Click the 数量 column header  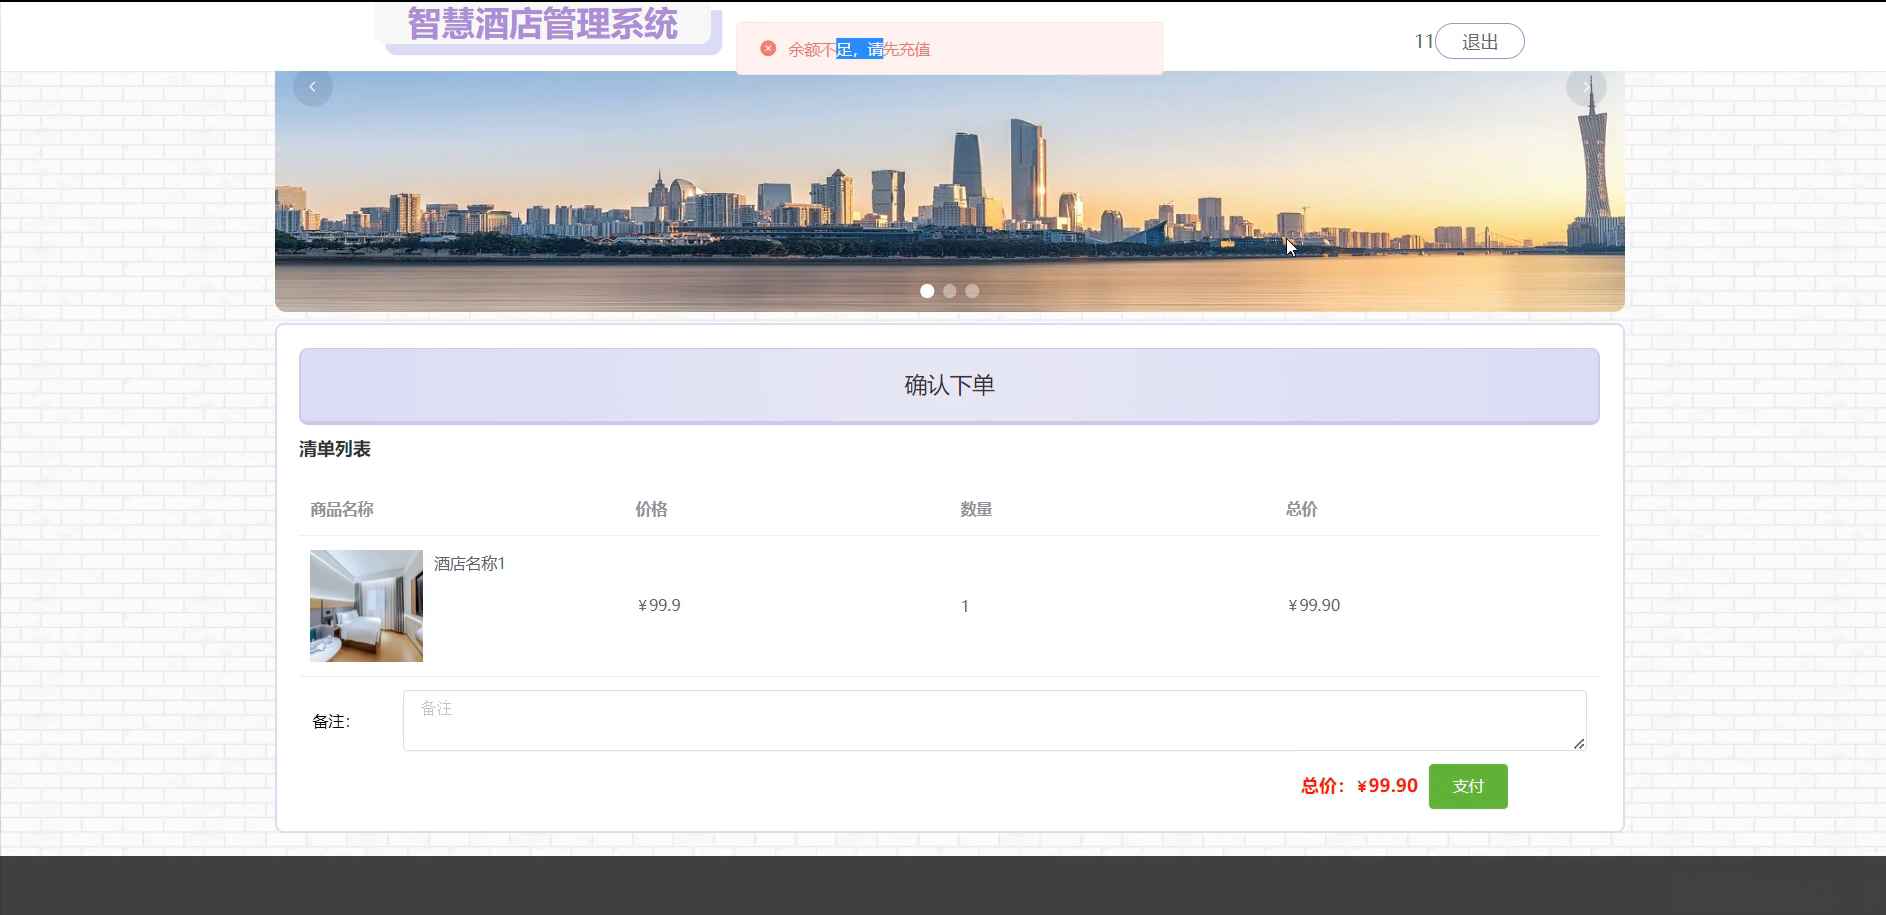(x=976, y=509)
